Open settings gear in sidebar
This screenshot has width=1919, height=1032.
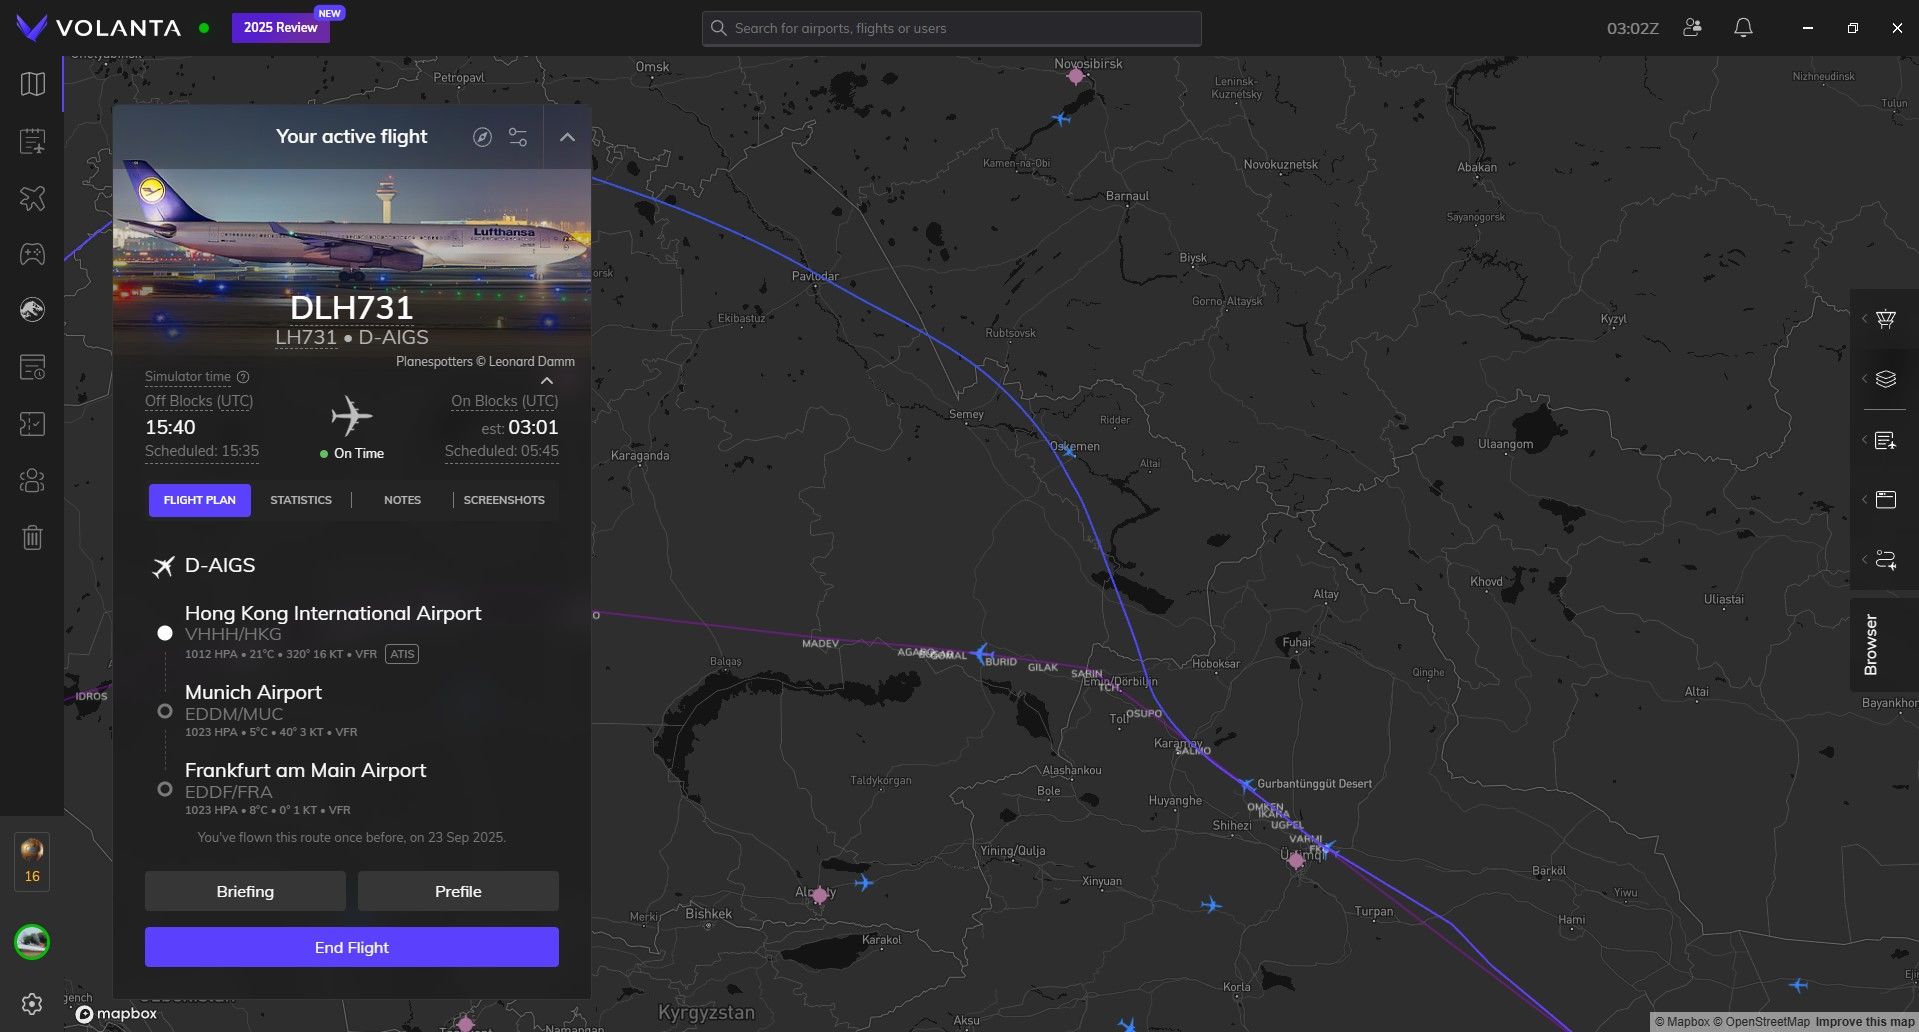pos(32,1004)
